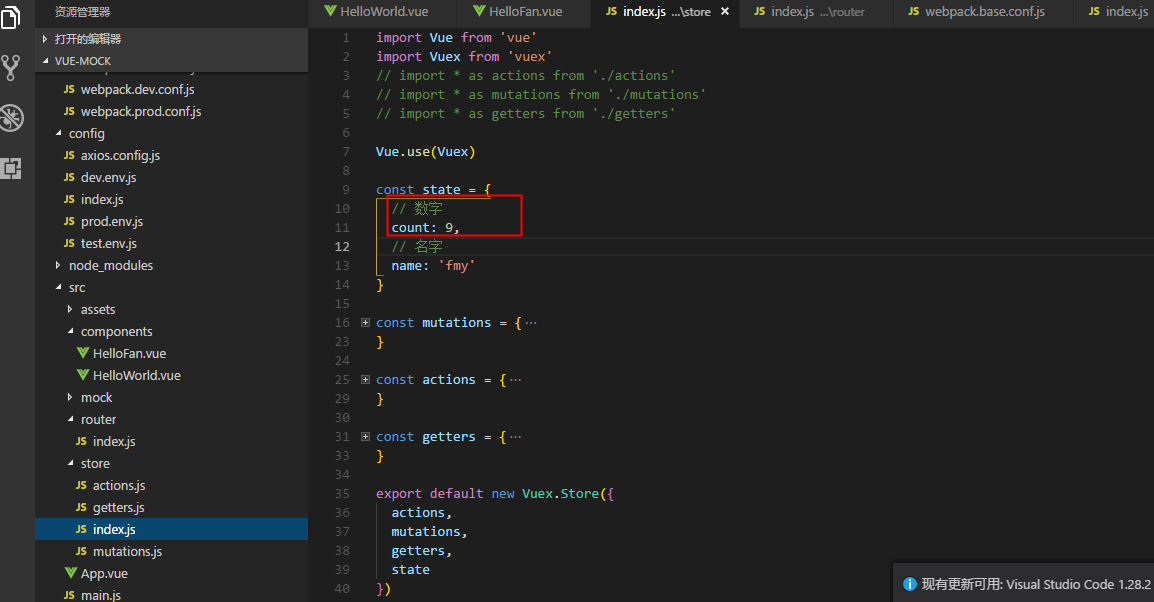Viewport: 1154px width, 602px height.
Task: Click the commented import of './mutations'
Action: click(541, 95)
